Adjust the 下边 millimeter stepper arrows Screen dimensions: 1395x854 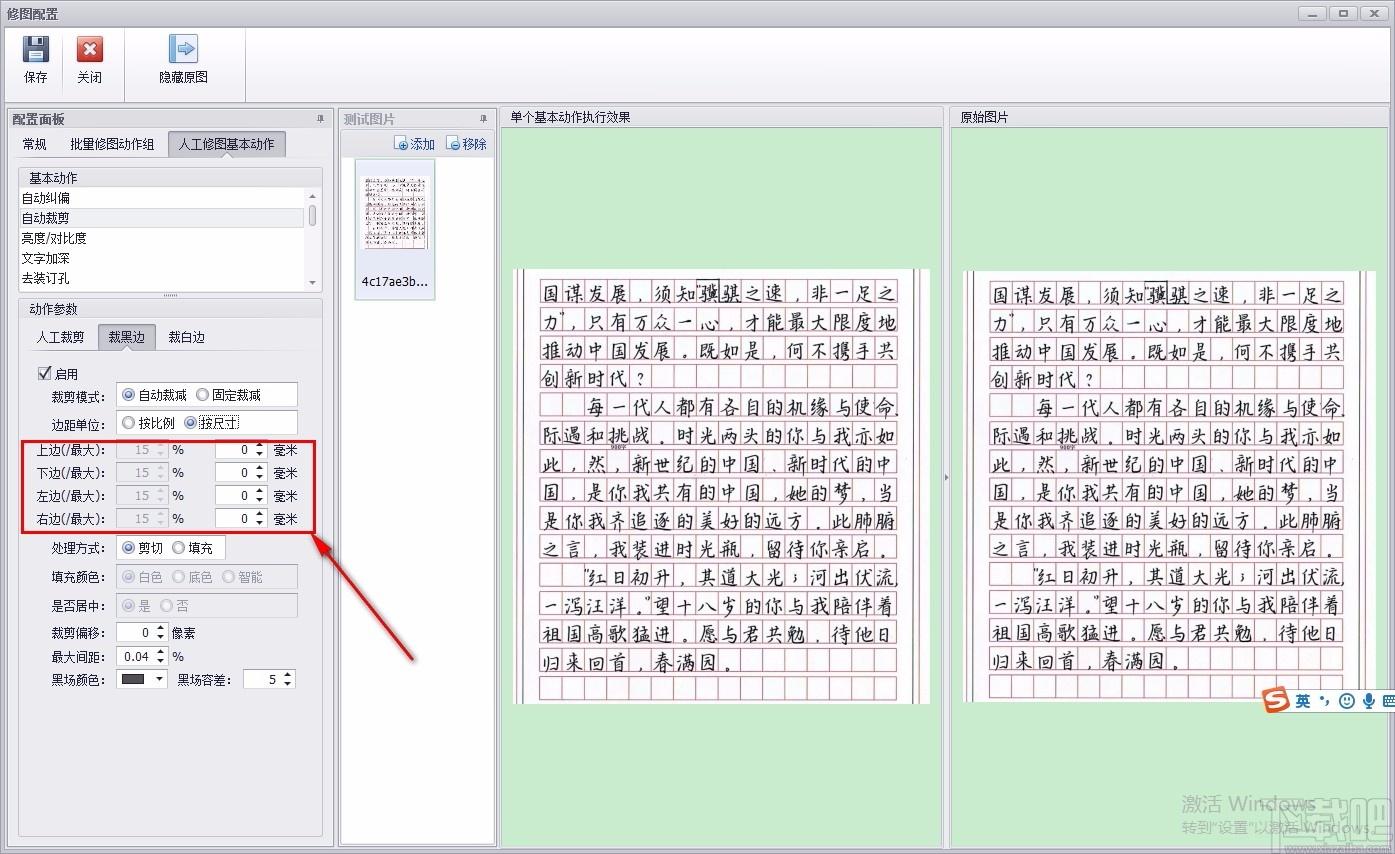click(x=260, y=473)
